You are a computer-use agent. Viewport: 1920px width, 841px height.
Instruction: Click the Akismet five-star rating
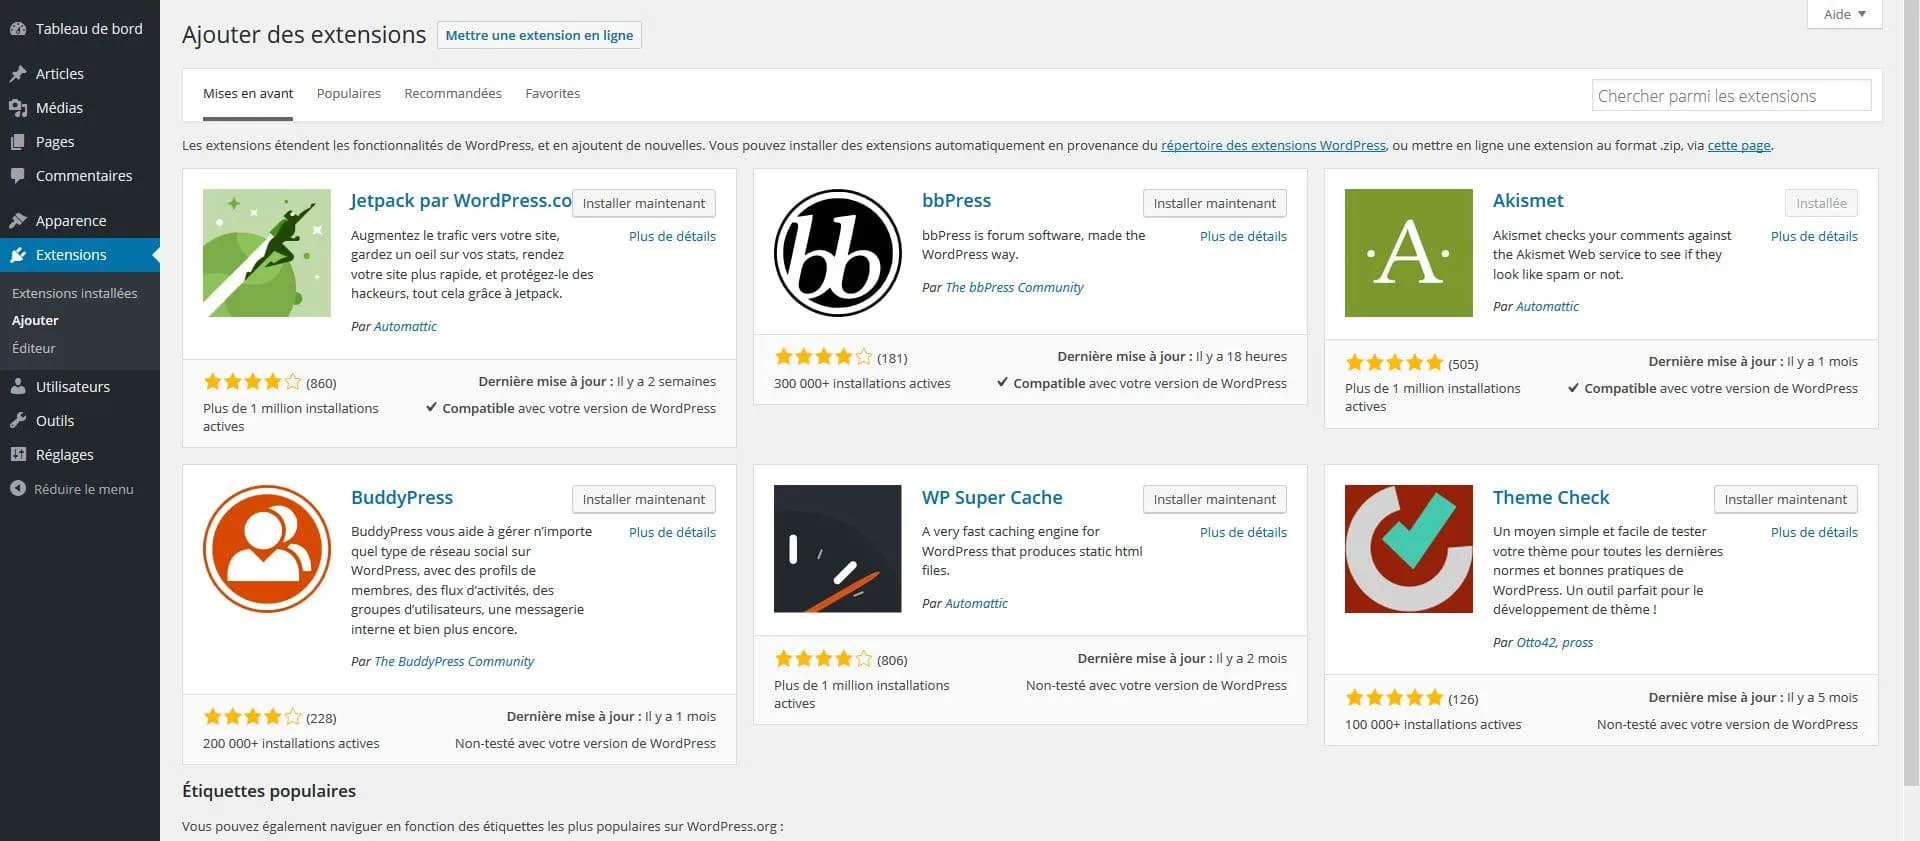[x=1394, y=363]
